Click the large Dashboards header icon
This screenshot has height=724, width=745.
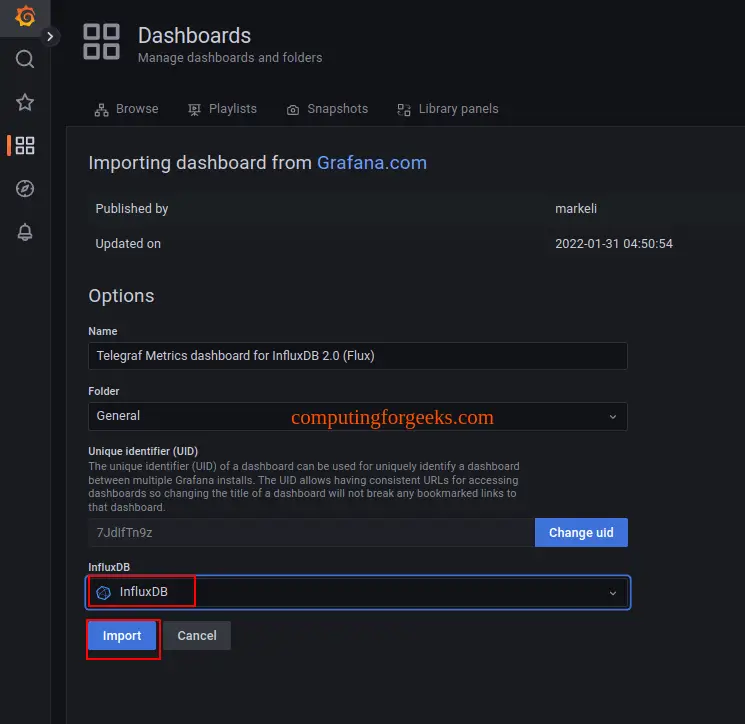[101, 42]
